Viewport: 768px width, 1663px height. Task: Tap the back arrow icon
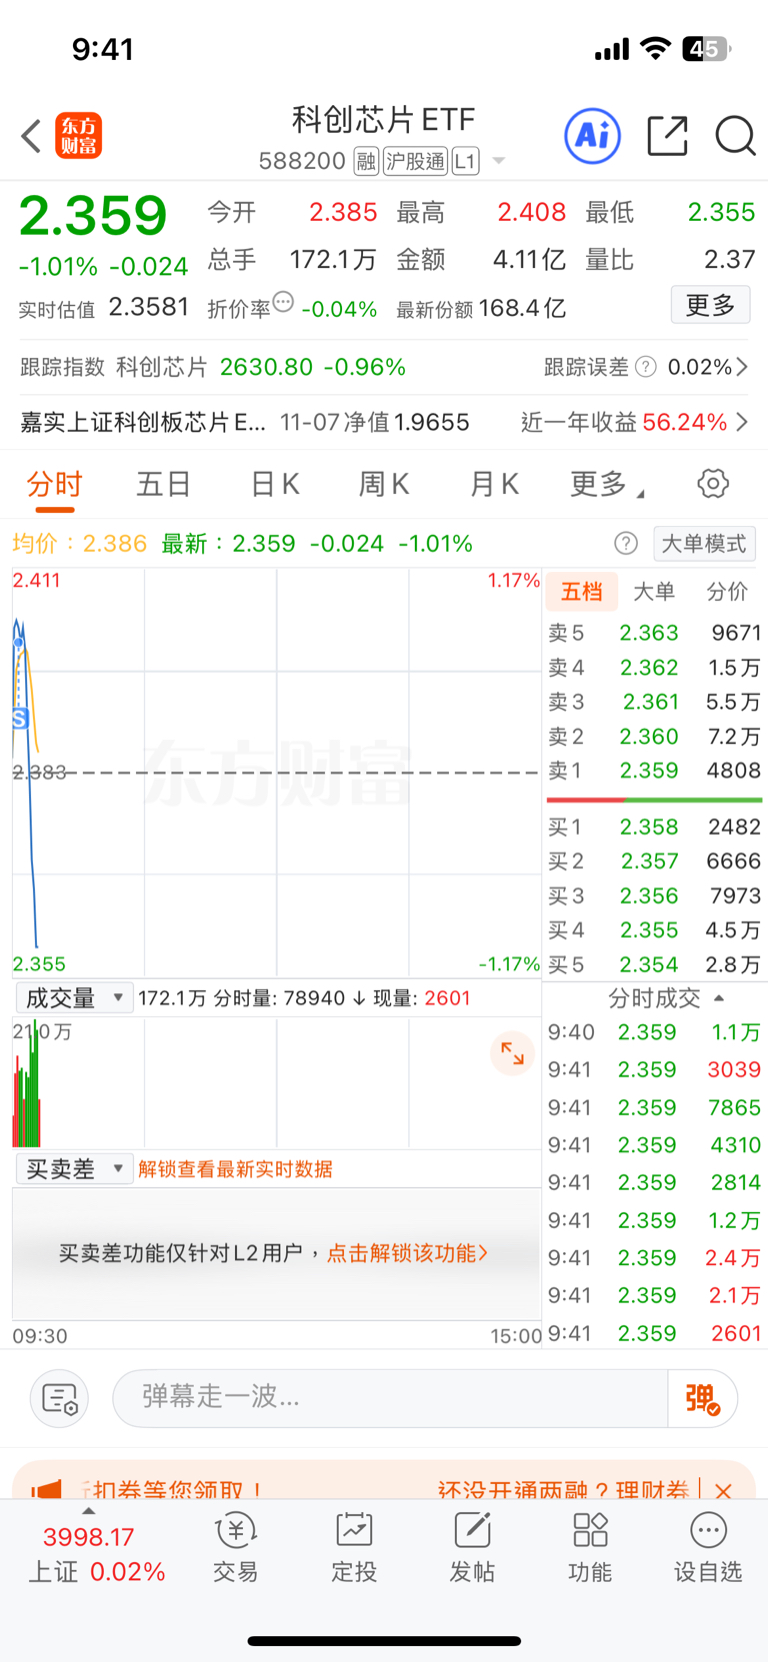pyautogui.click(x=31, y=136)
